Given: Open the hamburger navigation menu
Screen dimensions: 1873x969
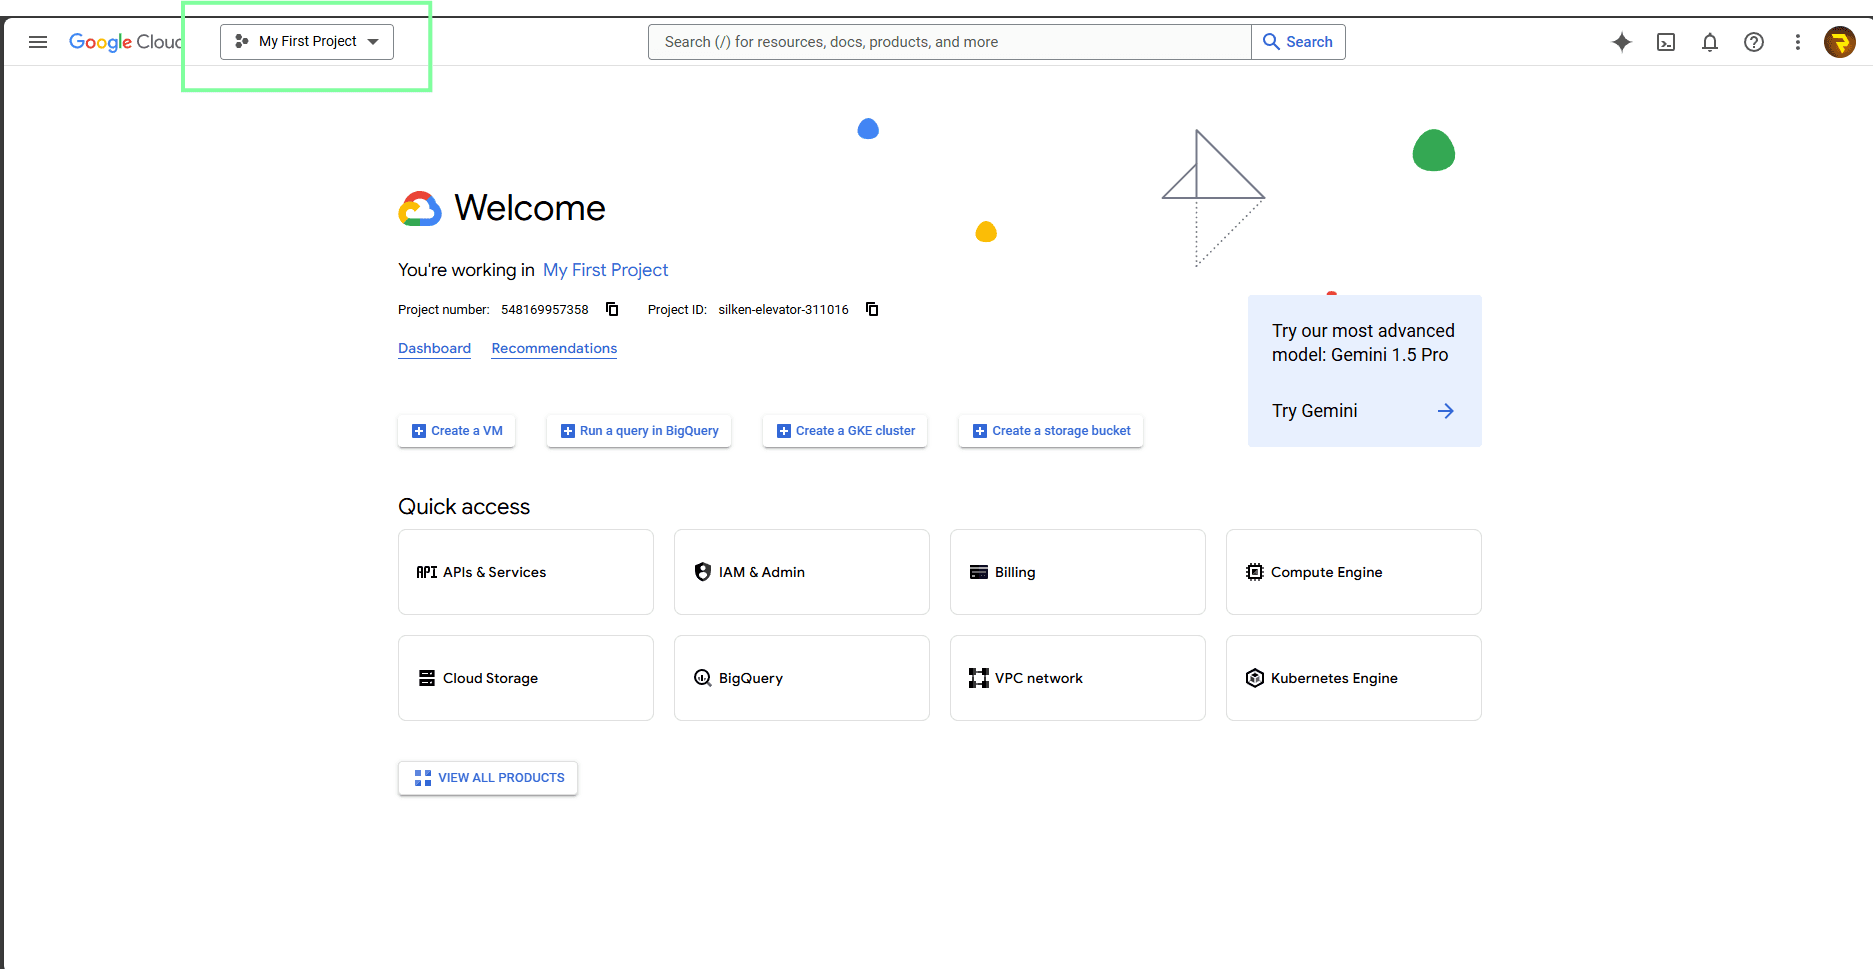Looking at the screenshot, I should [38, 42].
